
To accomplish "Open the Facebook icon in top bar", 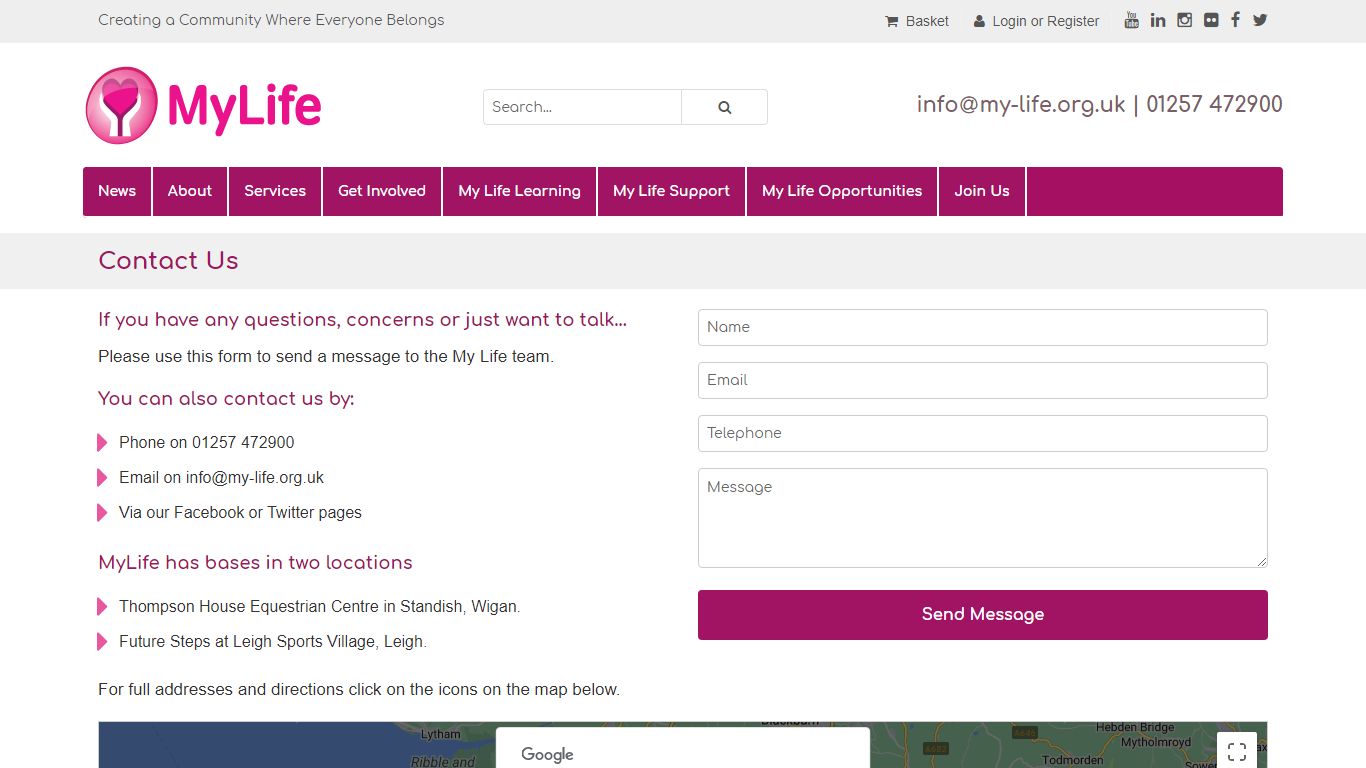I will click(1235, 20).
